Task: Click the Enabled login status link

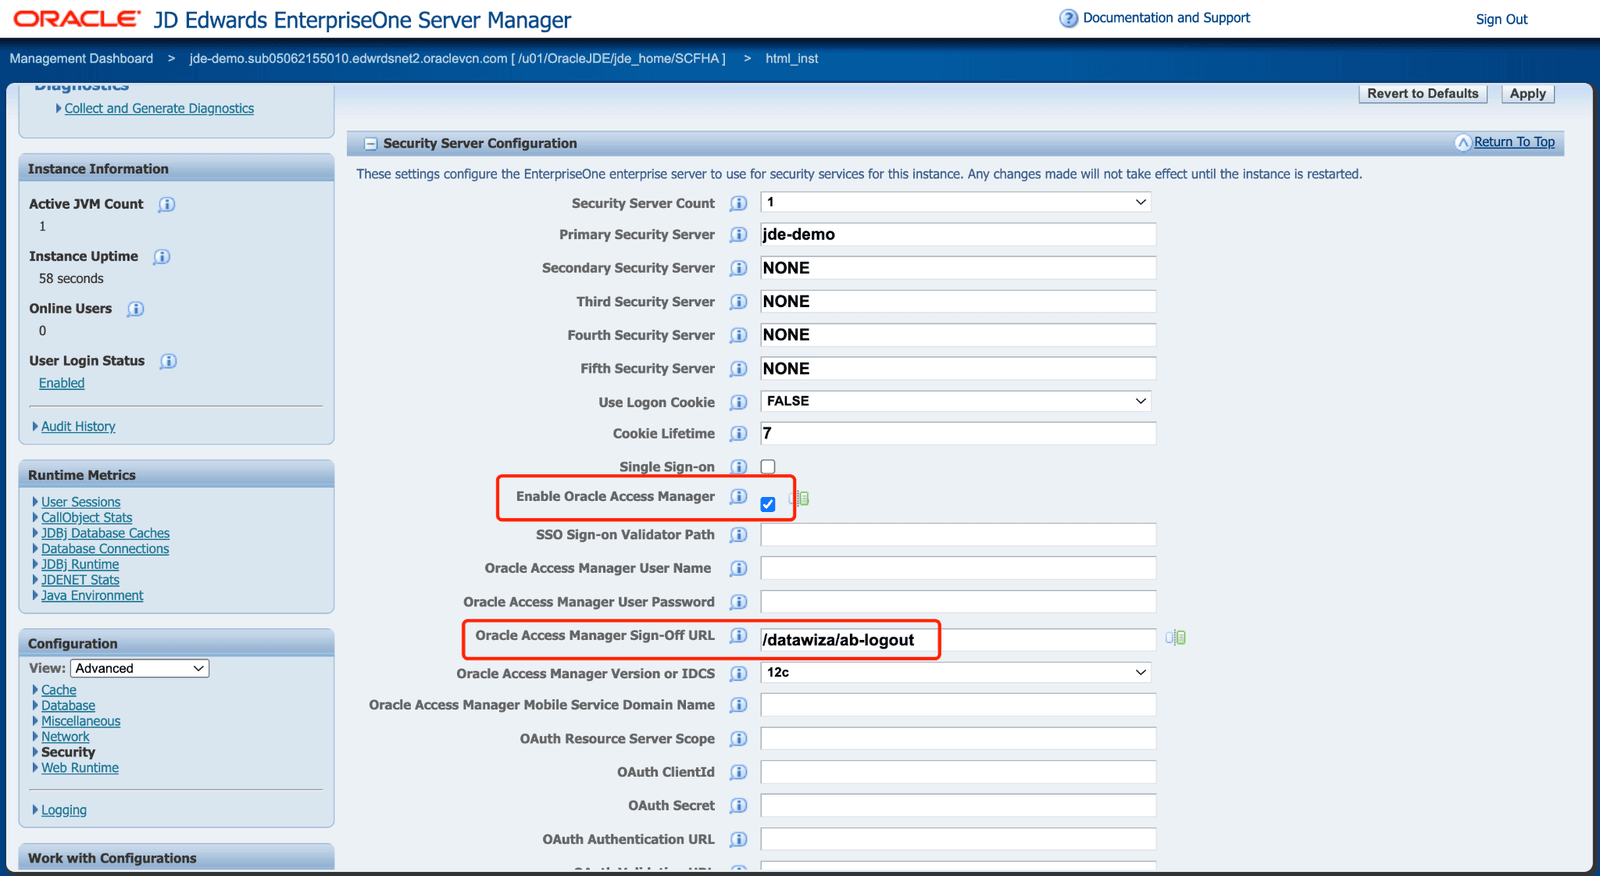Action: [62, 383]
